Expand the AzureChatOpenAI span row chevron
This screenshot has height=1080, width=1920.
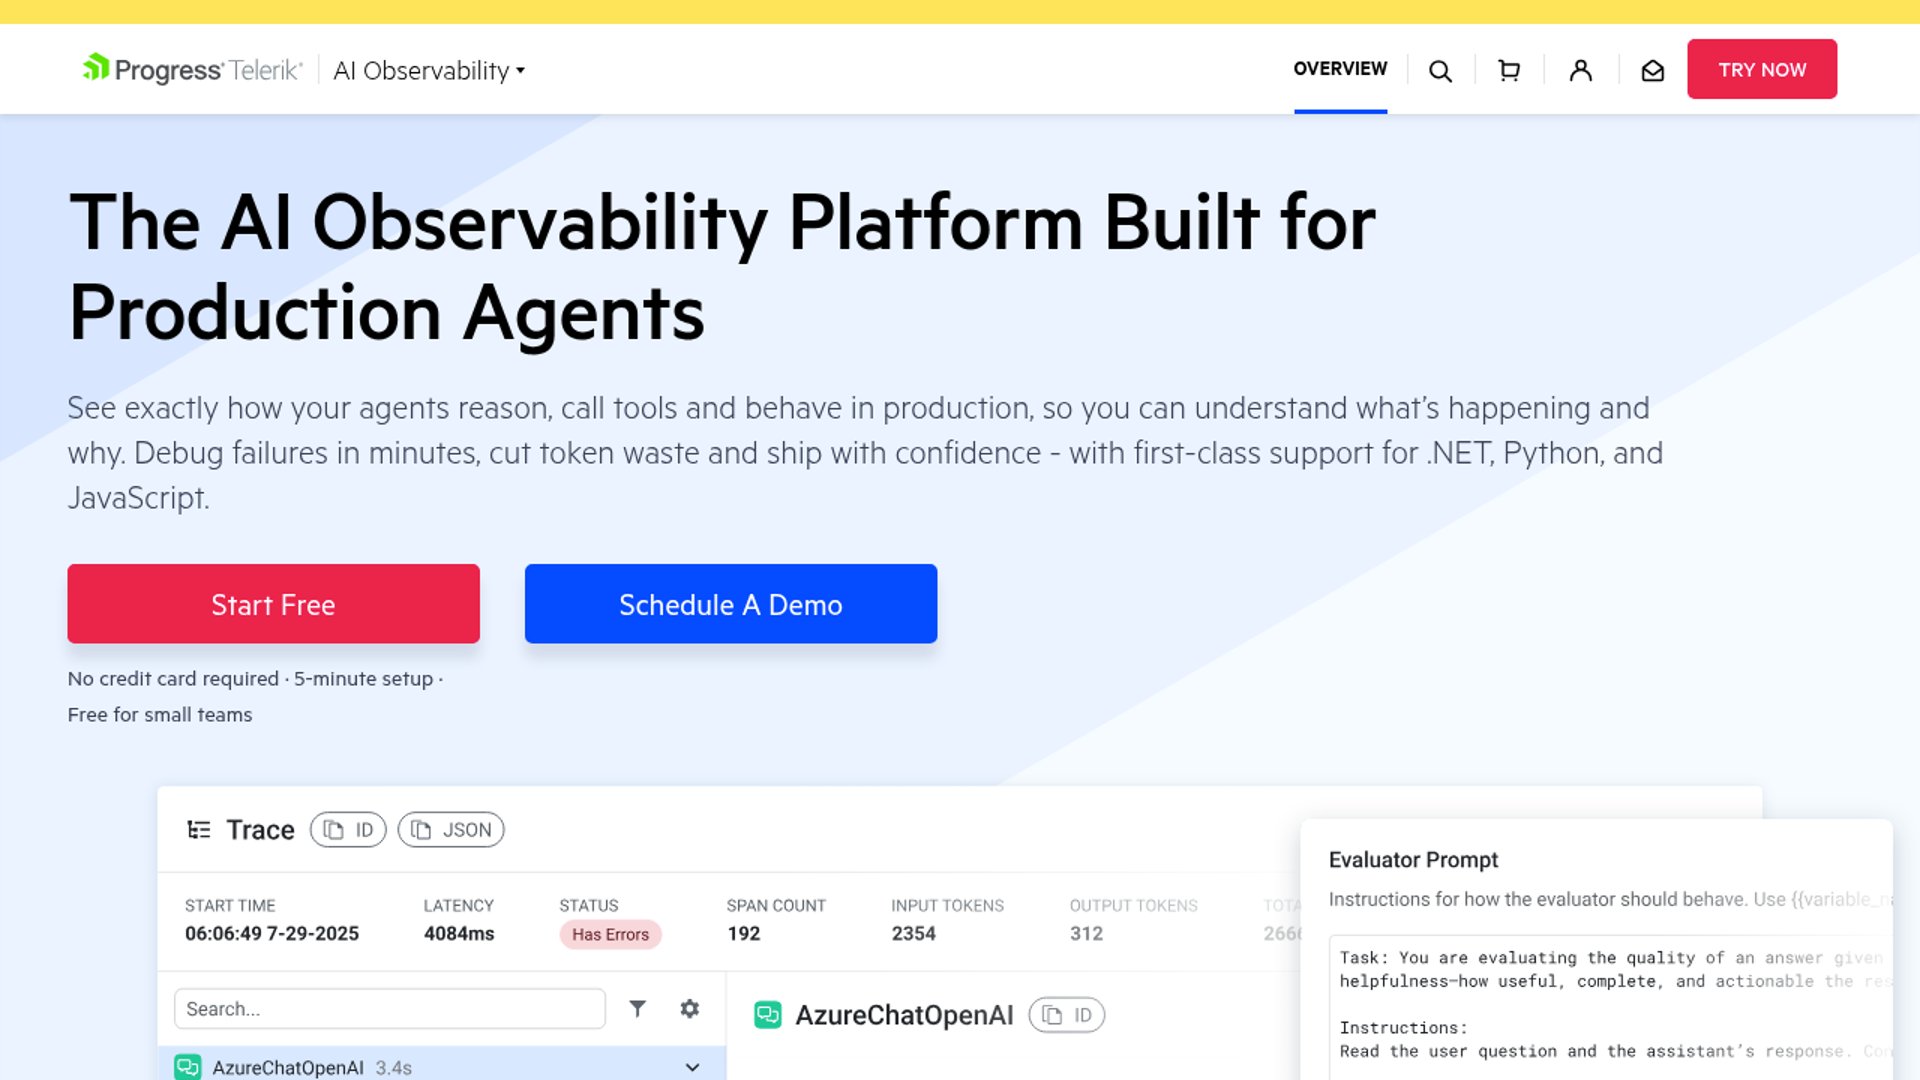692,1067
